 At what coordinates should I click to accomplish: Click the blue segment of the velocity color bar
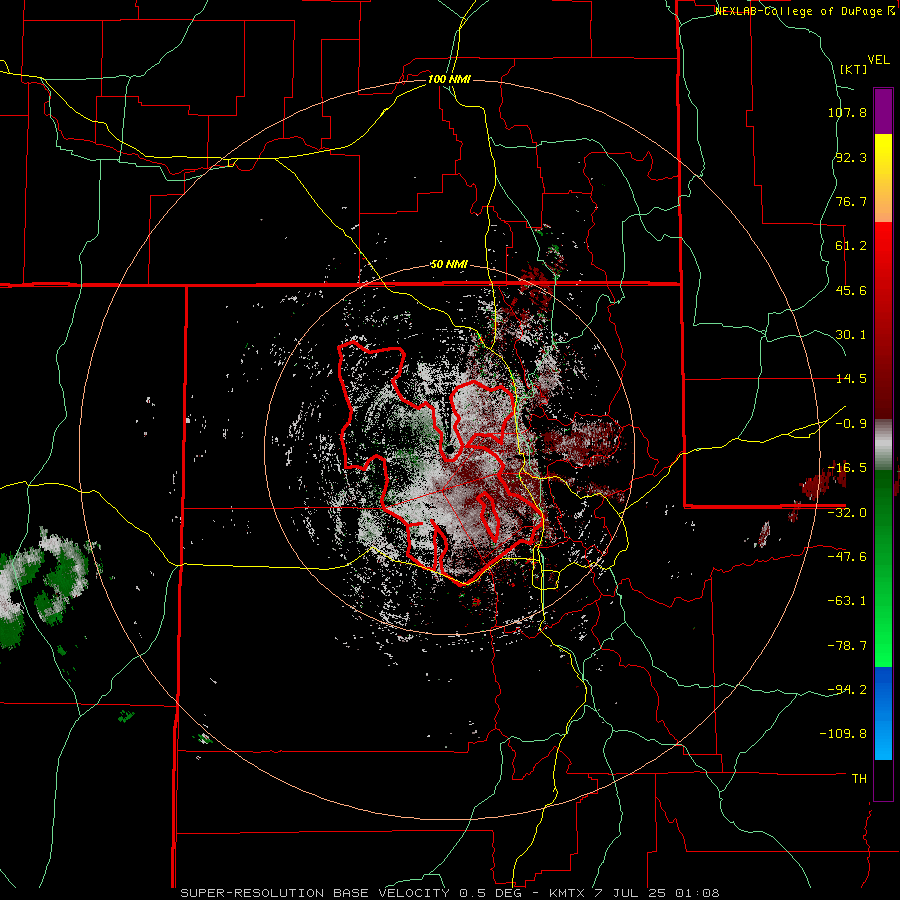(x=883, y=713)
